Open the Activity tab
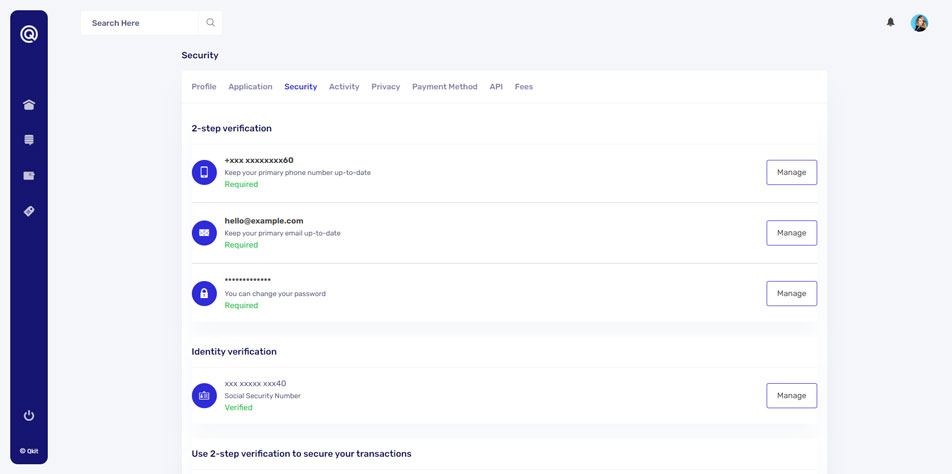The height and width of the screenshot is (474, 952). pyautogui.click(x=344, y=87)
